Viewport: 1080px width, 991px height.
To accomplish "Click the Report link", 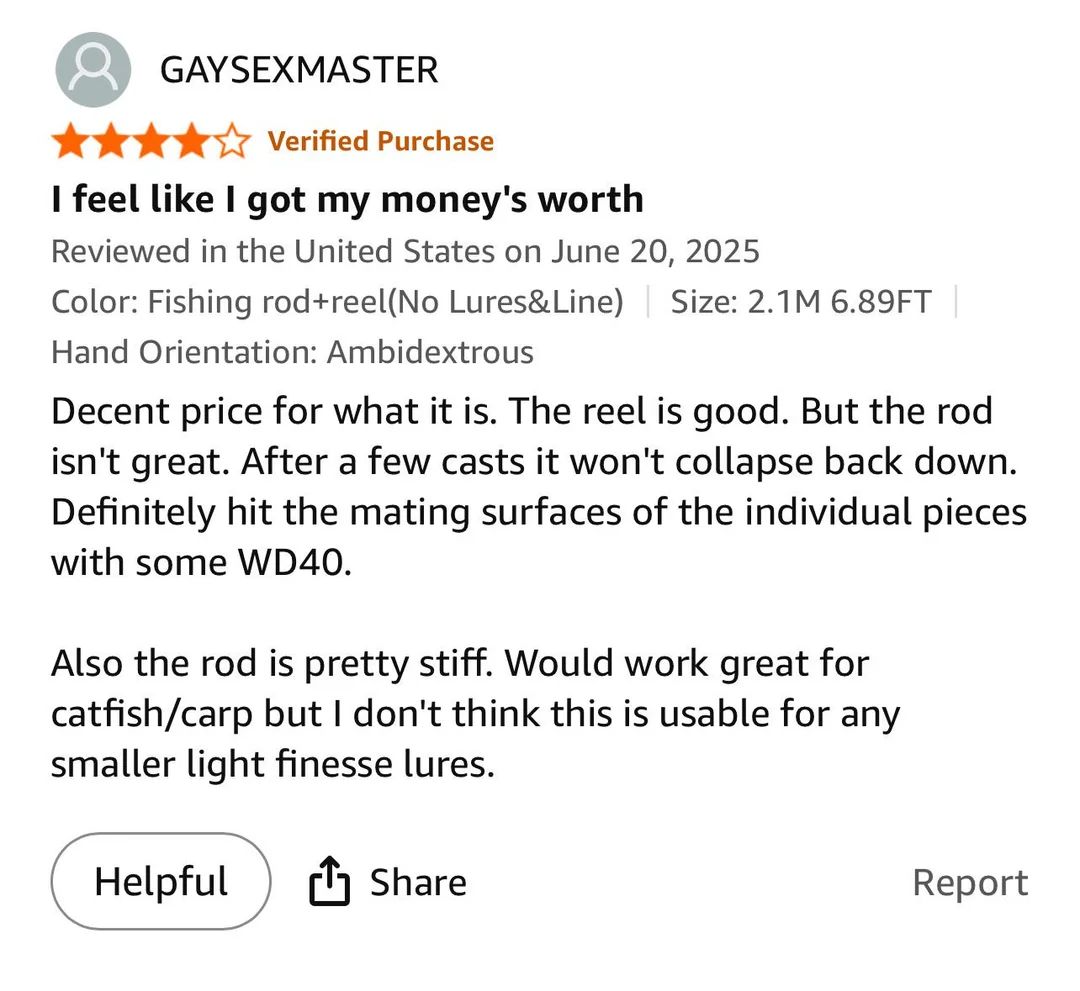I will (969, 882).
